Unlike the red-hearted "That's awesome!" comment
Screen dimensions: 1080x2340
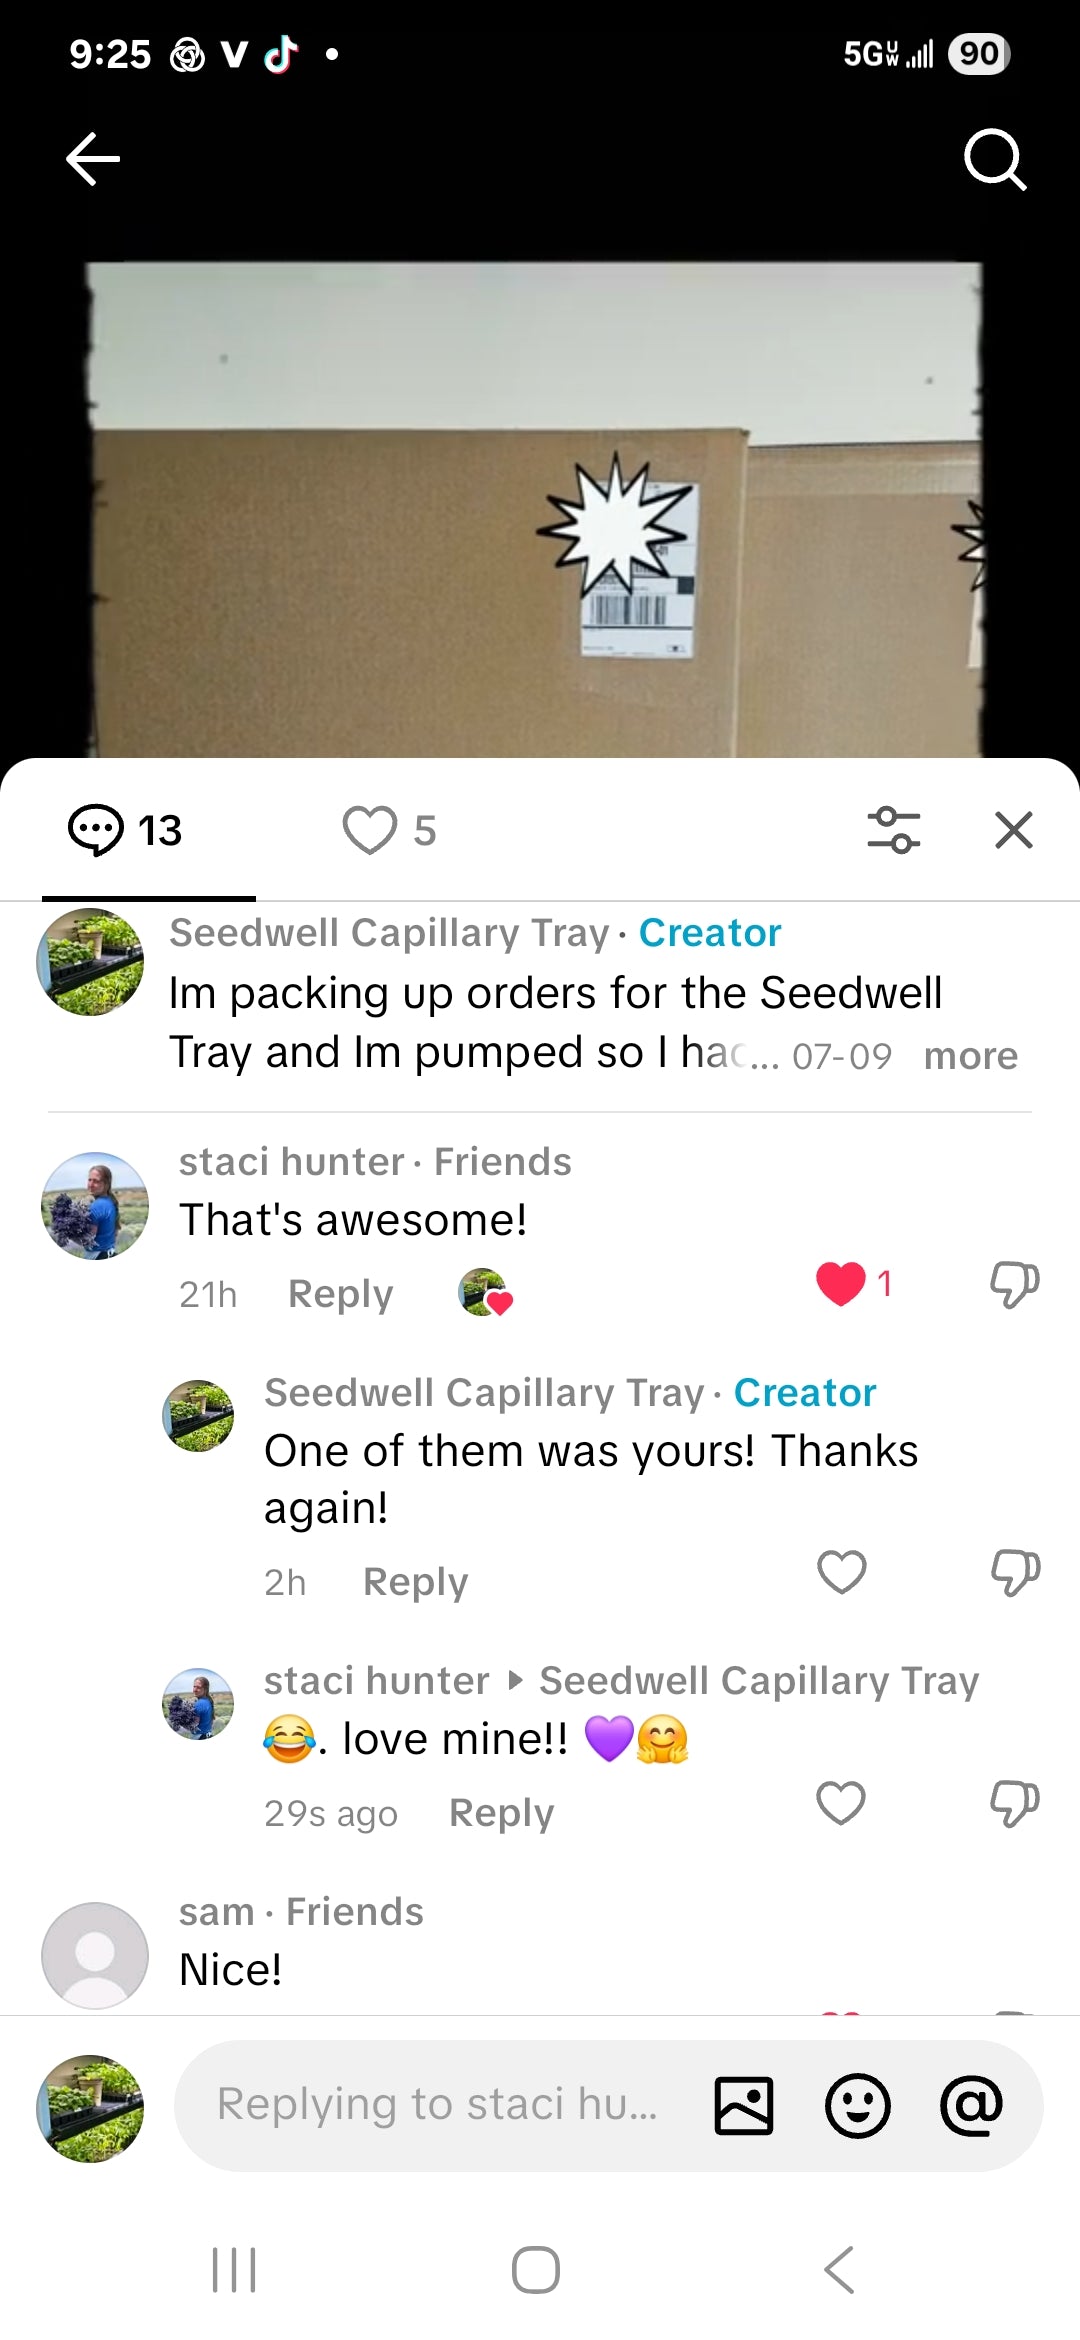click(x=841, y=1284)
